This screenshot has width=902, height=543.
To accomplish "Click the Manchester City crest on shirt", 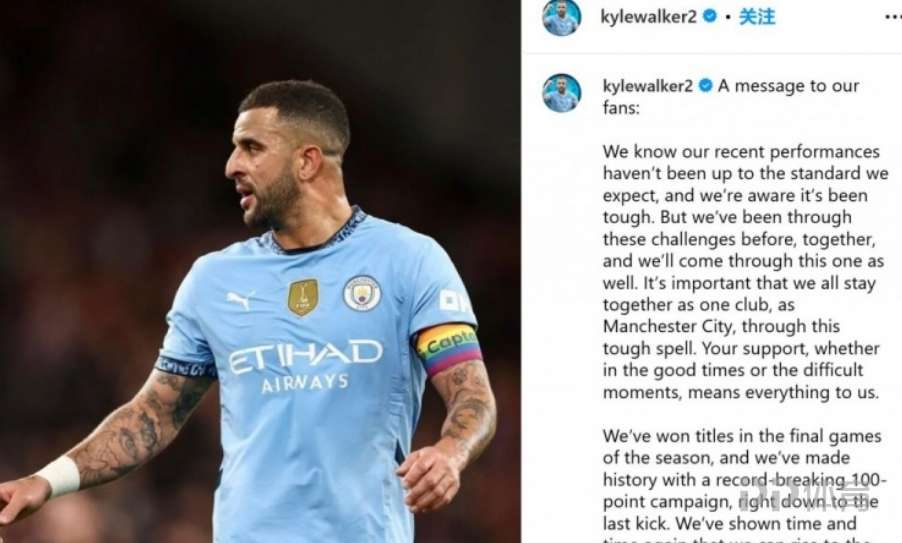I will tap(362, 293).
